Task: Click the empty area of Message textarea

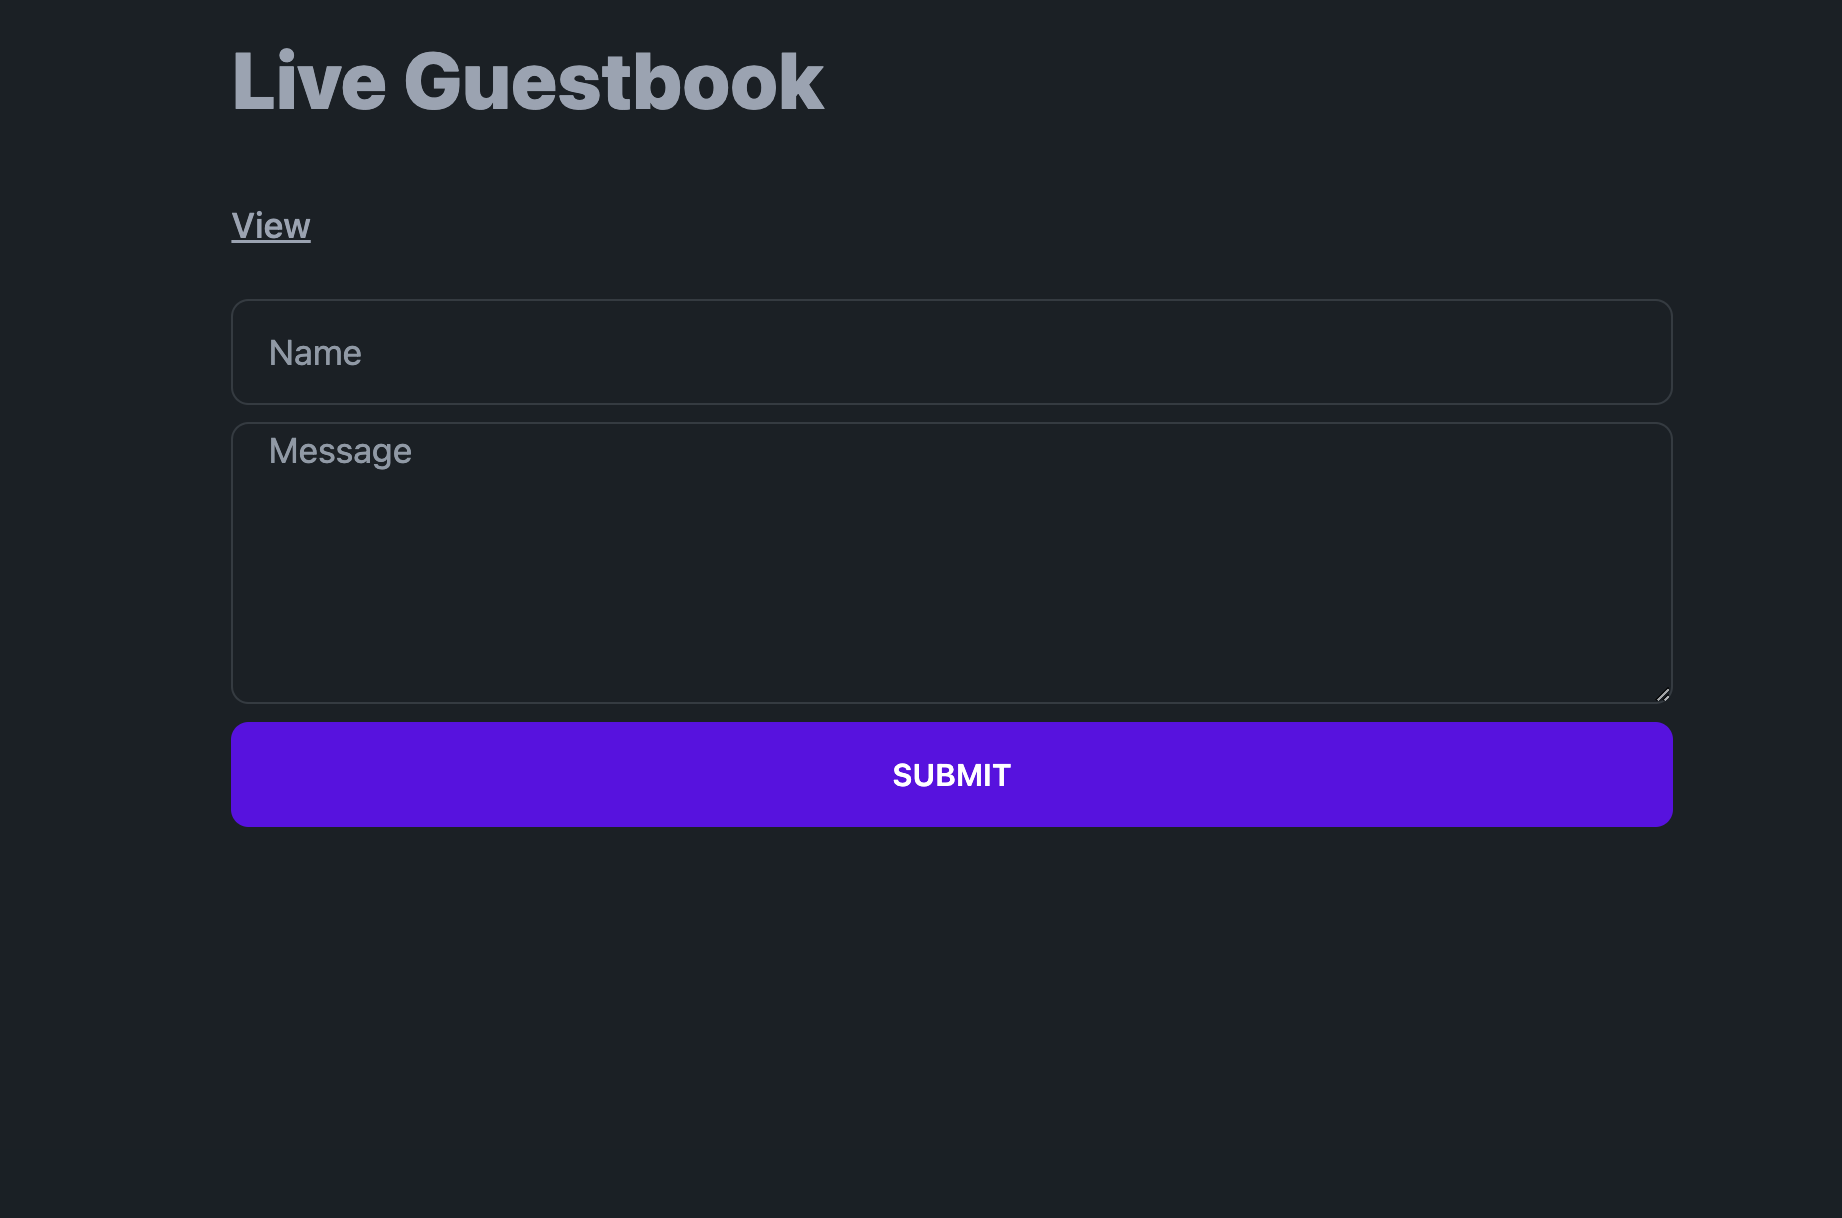Action: pyautogui.click(x=952, y=590)
